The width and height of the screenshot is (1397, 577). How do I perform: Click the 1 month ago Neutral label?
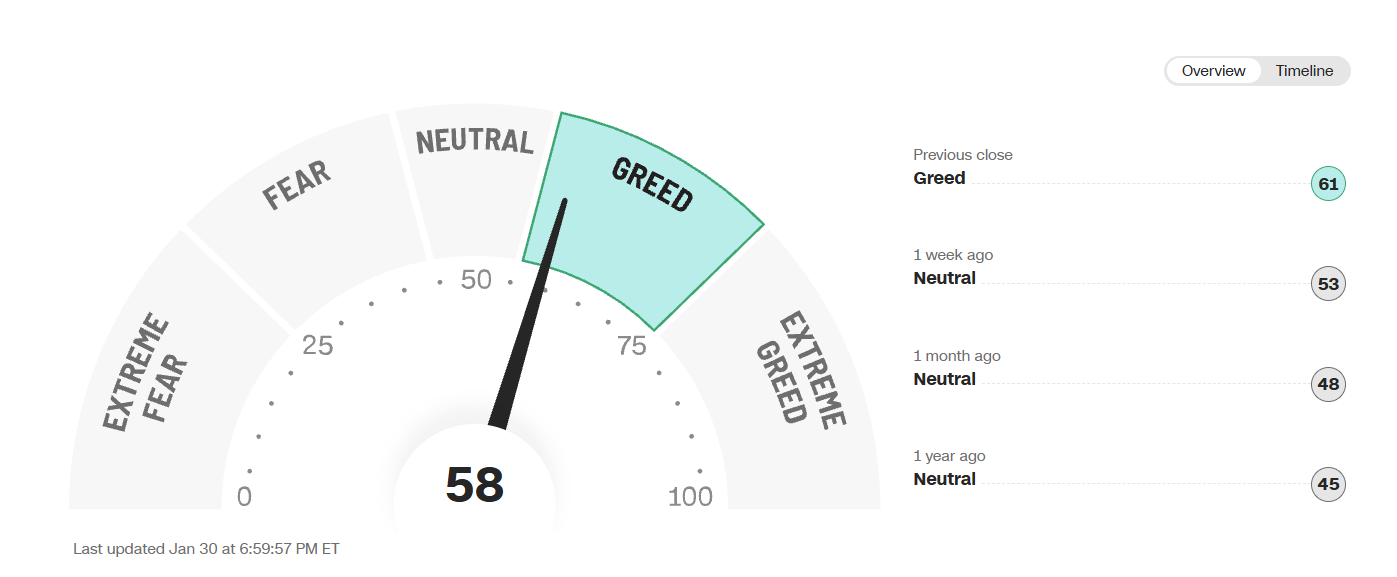coord(944,379)
